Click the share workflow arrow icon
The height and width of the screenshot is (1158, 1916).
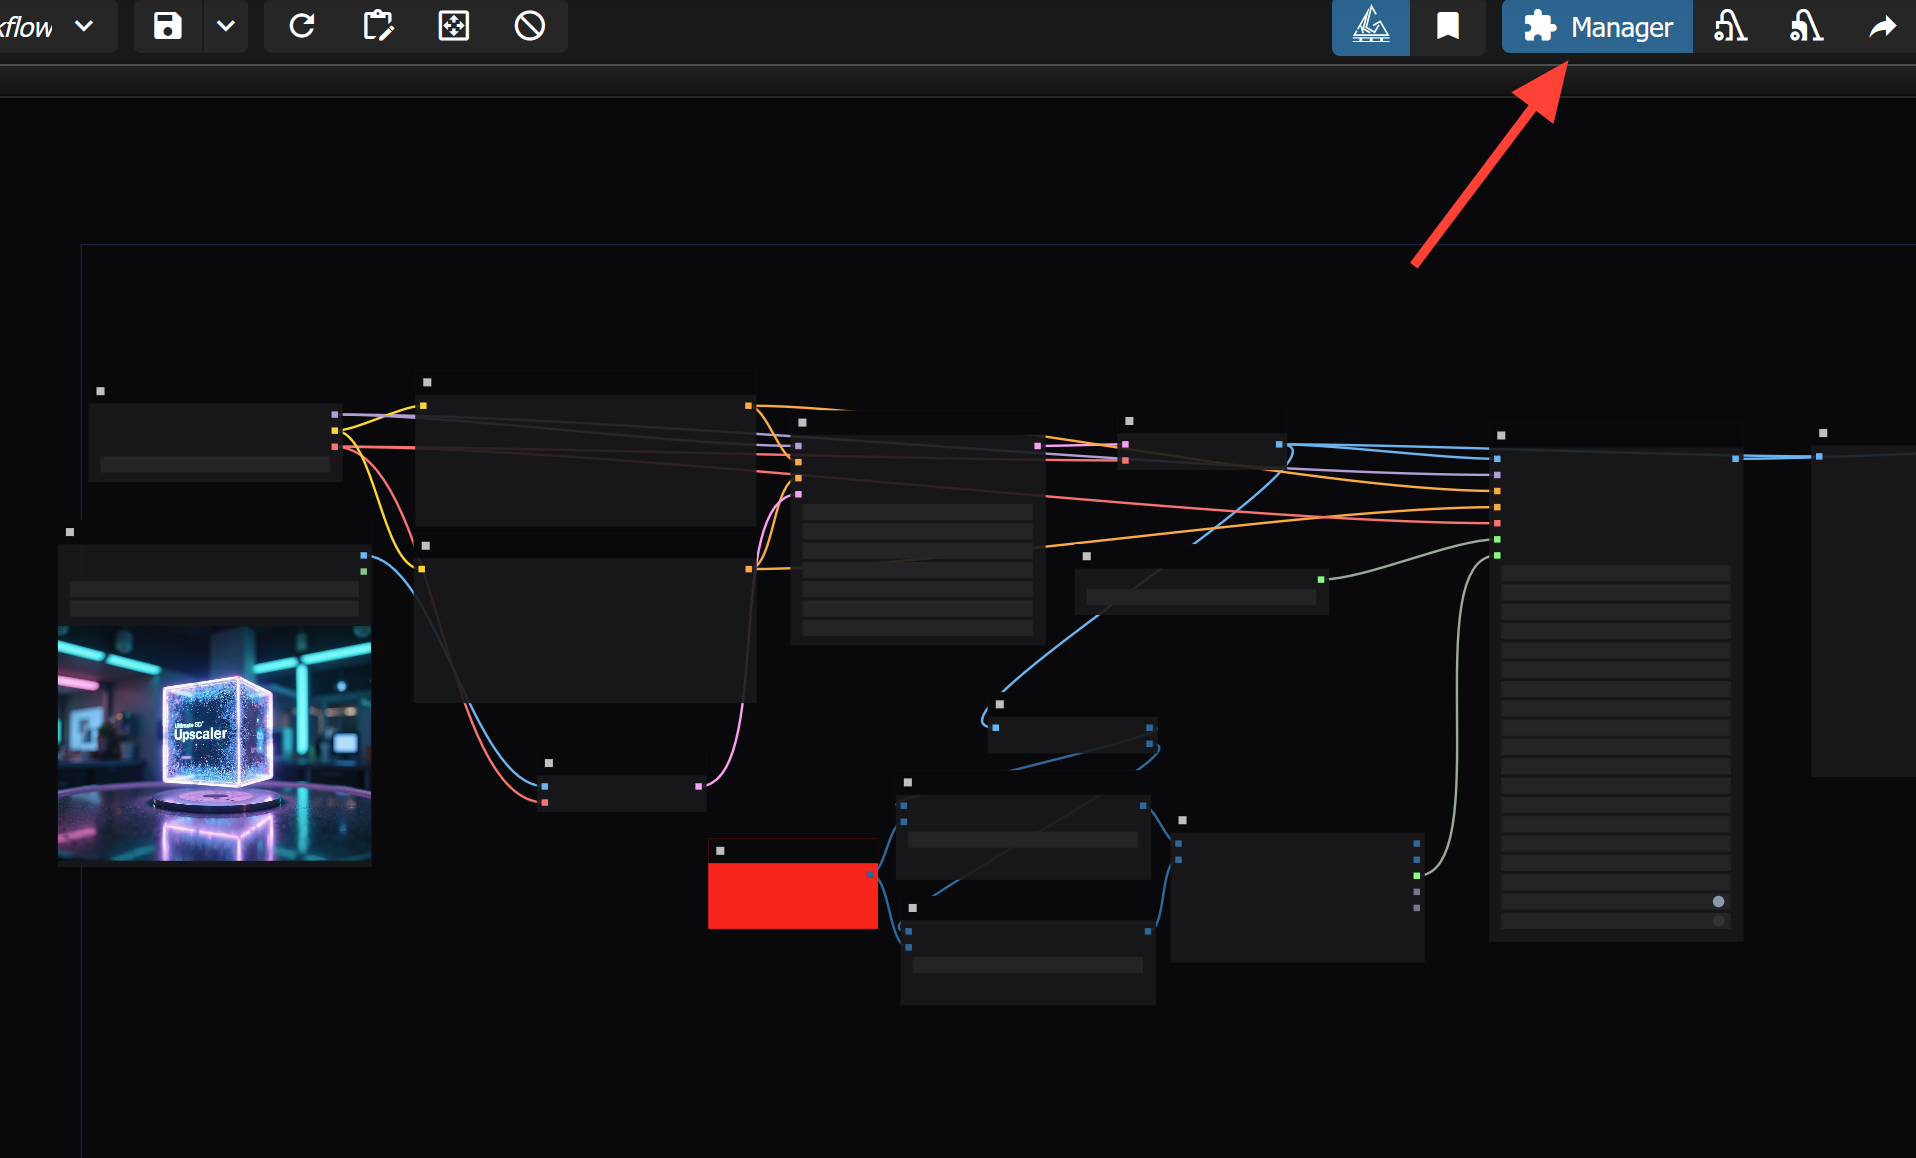(1882, 27)
